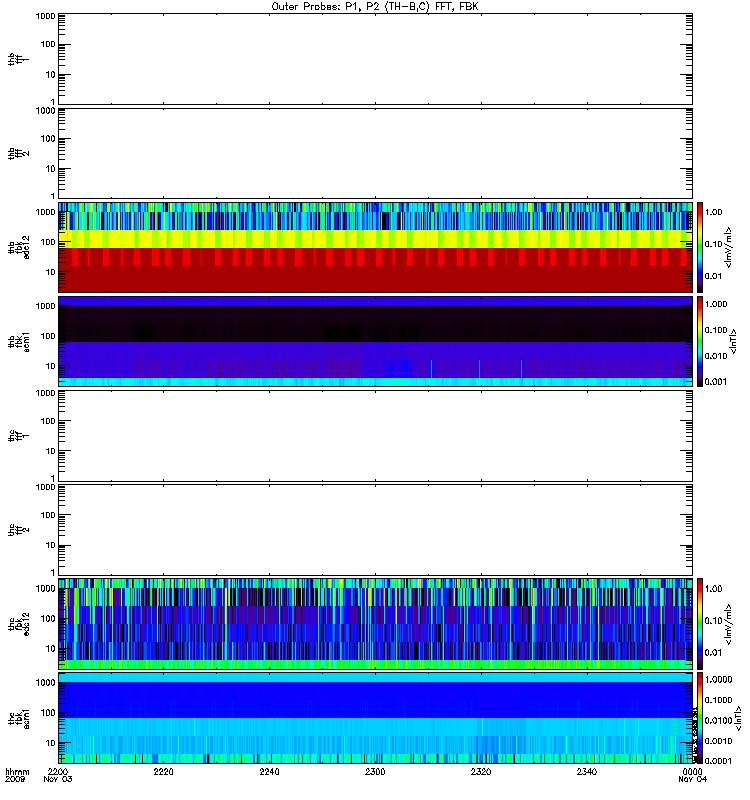Image resolution: width=750 pixels, height=800 pixels.
Task: Click the "0000" time axis label
Action: 692,772
